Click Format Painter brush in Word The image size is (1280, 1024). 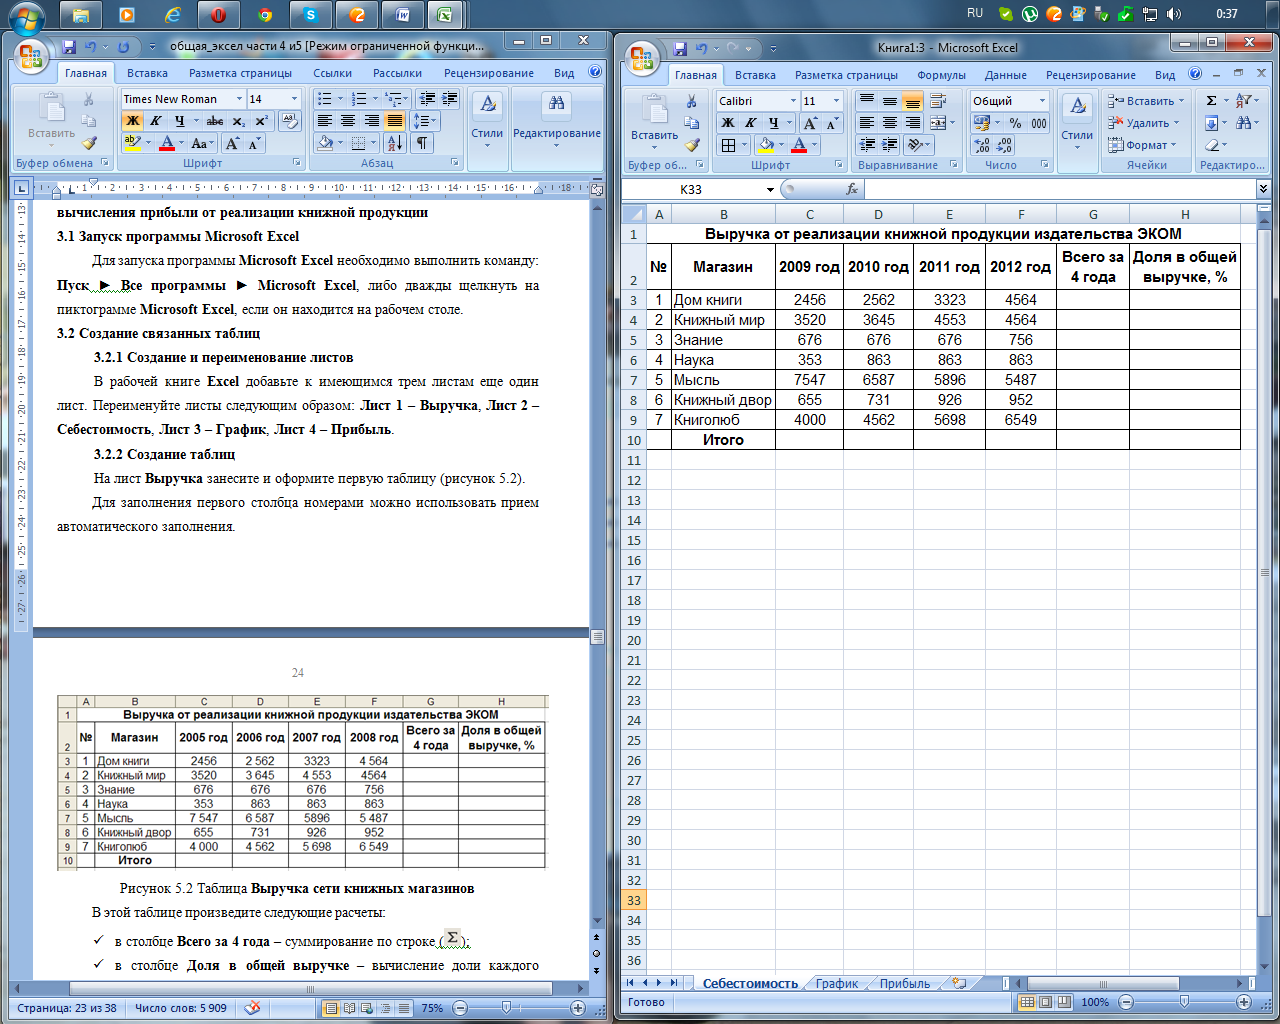tap(88, 143)
